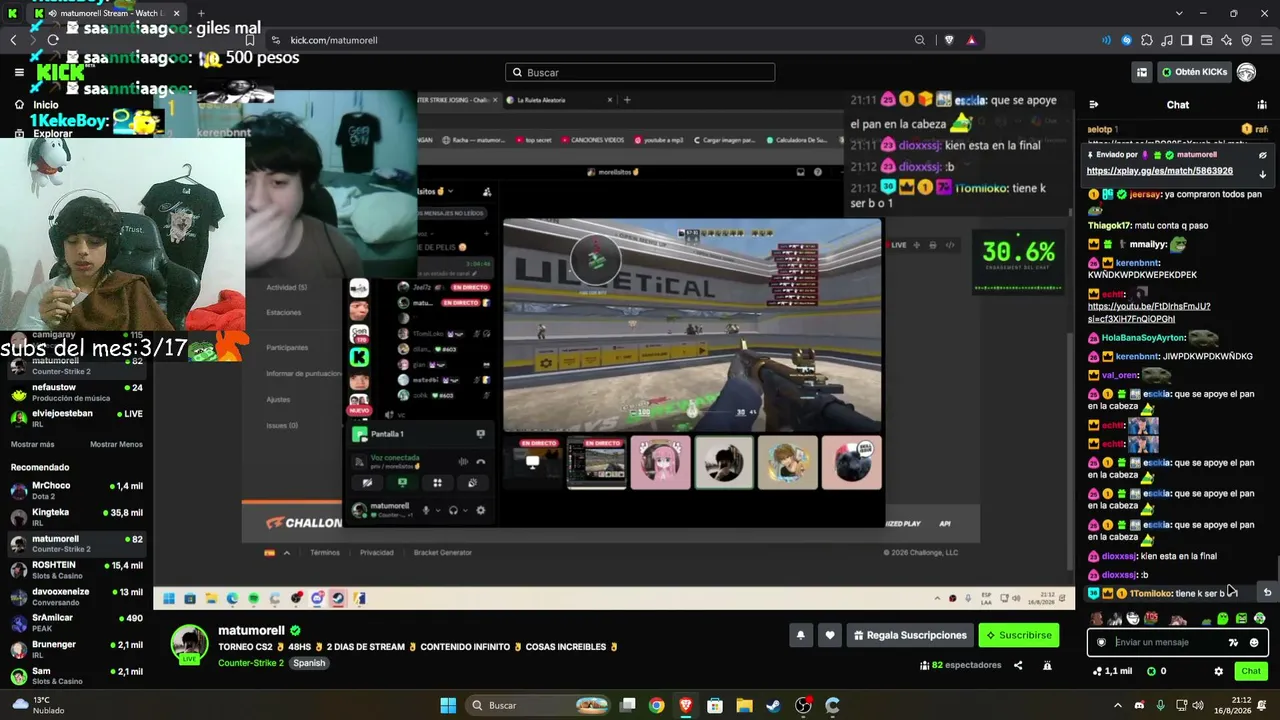The width and height of the screenshot is (1280, 720).
Task: Open the browser tab search dropdown arrow
Action: click(1179, 13)
